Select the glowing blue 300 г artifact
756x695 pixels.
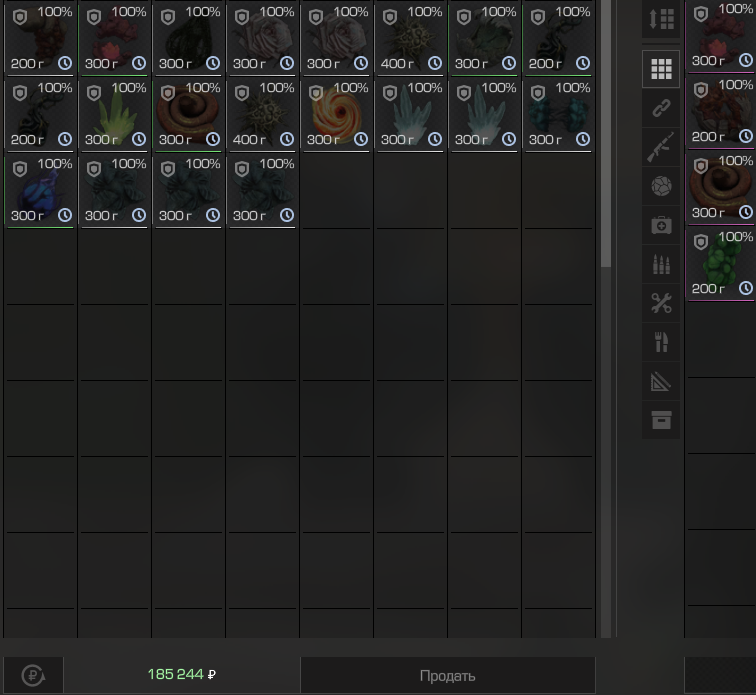(x=40, y=190)
